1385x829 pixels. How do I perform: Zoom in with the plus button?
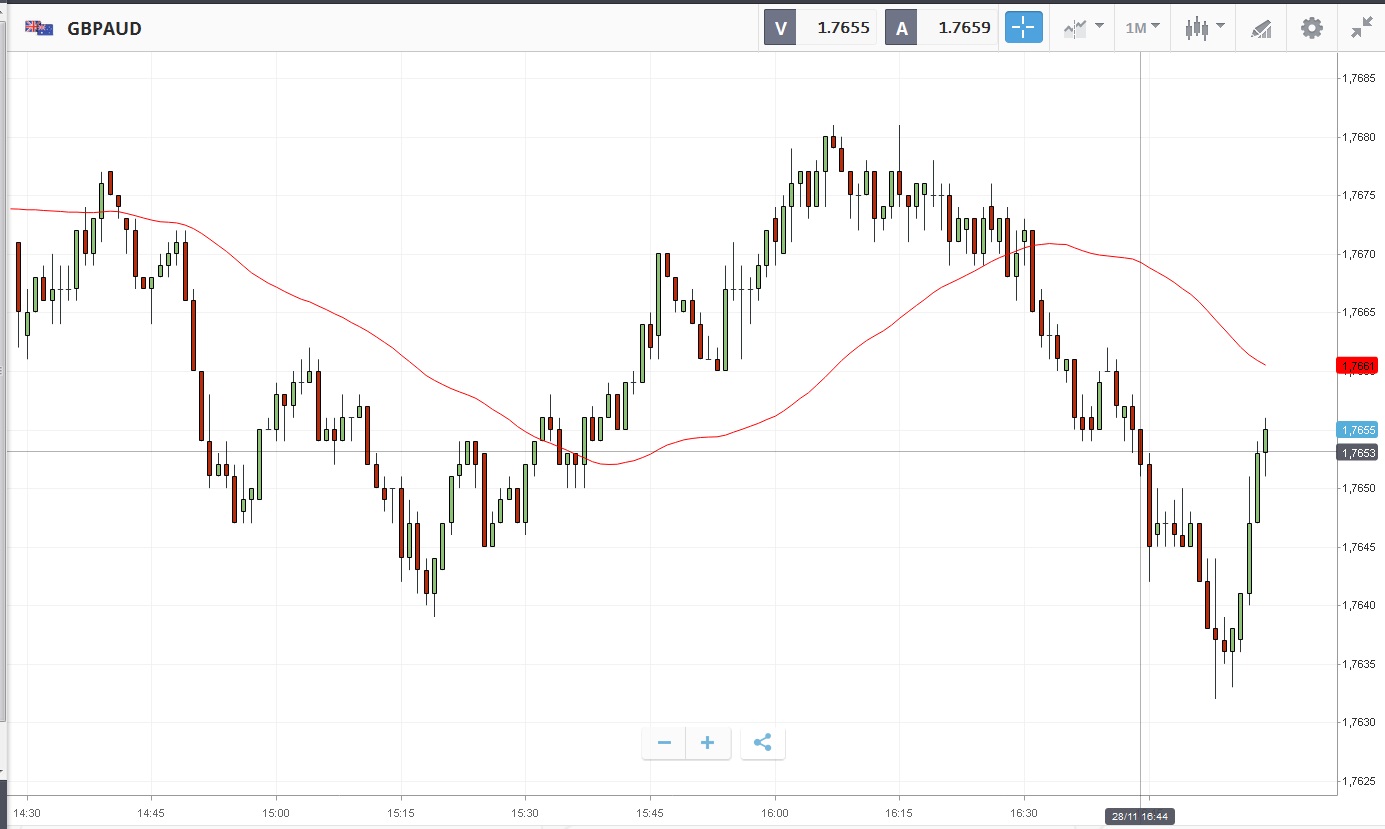pyautogui.click(x=708, y=743)
